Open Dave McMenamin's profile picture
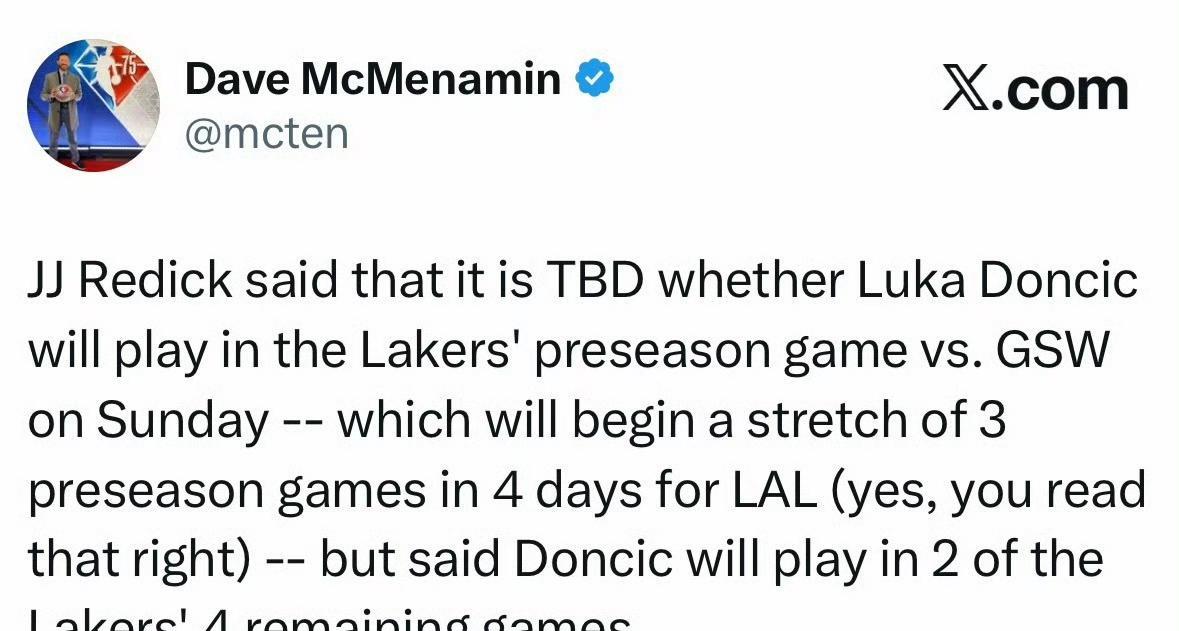Image resolution: width=1179 pixels, height=631 pixels. click(93, 105)
